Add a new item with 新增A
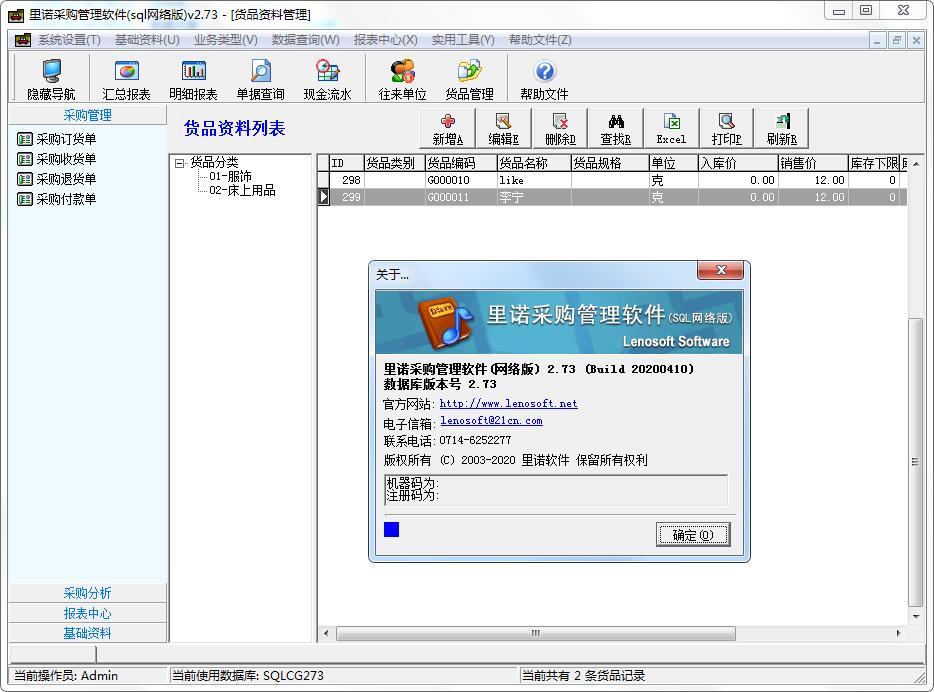Image resolution: width=934 pixels, height=692 pixels. [447, 129]
